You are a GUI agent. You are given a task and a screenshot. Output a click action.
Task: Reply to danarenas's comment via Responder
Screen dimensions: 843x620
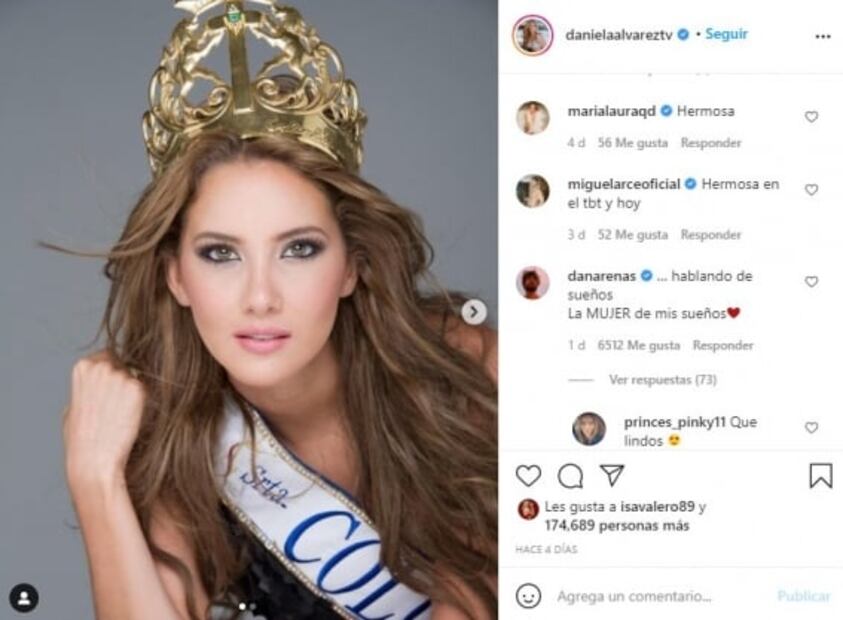pos(723,345)
